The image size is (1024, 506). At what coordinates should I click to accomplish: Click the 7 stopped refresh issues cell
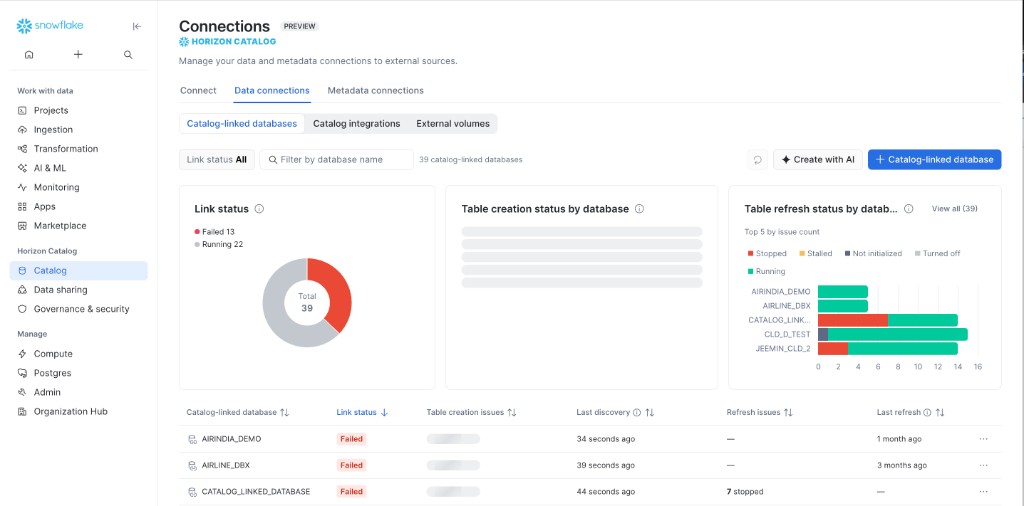tap(744, 492)
